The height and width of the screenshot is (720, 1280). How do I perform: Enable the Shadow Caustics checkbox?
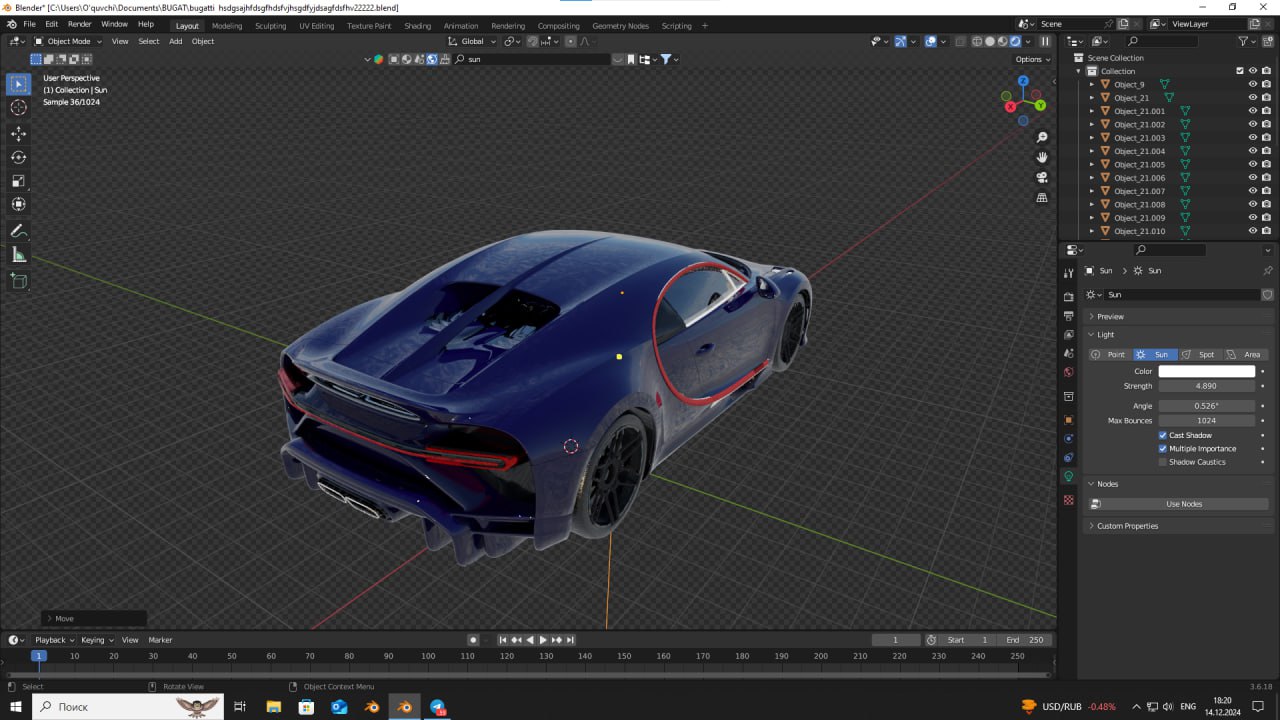(1163, 462)
